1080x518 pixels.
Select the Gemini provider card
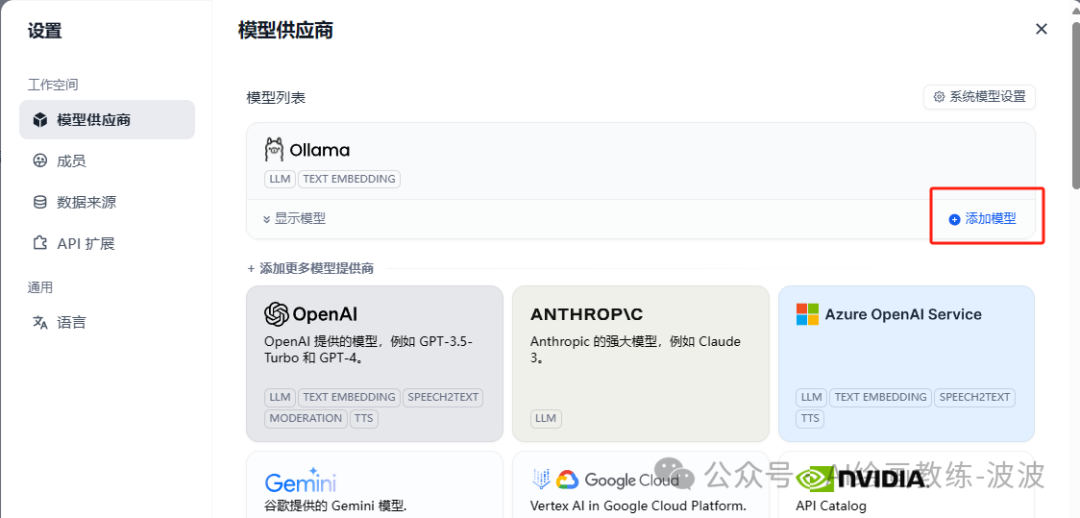click(x=375, y=484)
